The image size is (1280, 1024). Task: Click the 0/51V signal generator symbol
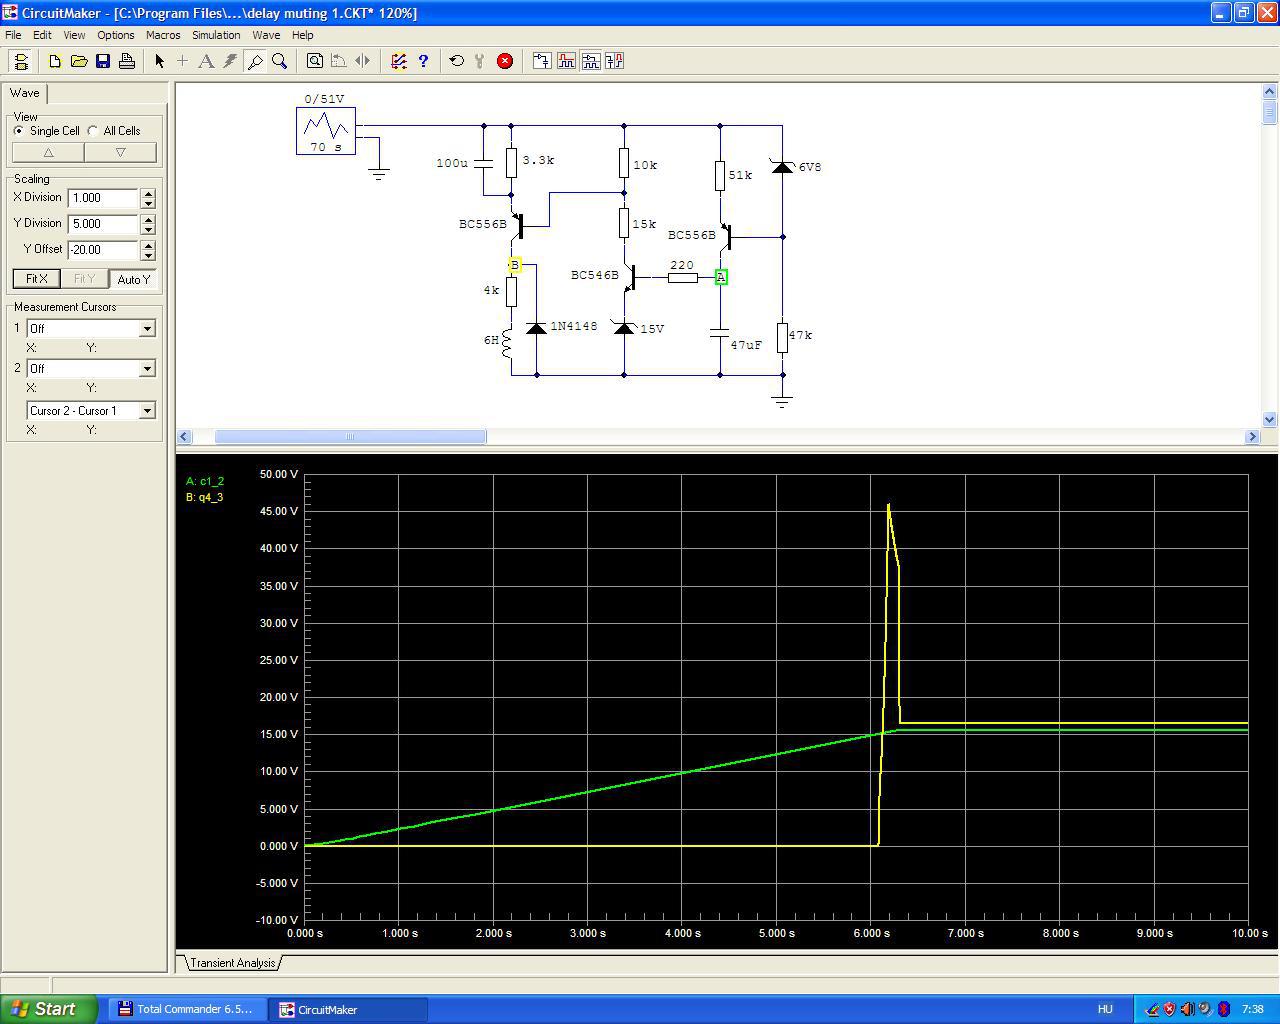326,131
